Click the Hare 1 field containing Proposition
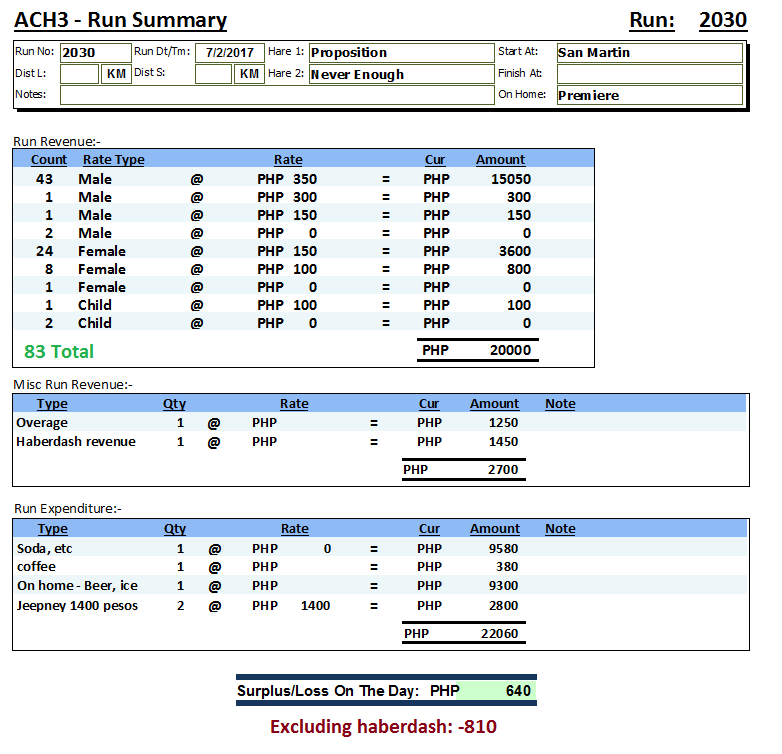Image resolution: width=782 pixels, height=754 pixels. point(400,53)
